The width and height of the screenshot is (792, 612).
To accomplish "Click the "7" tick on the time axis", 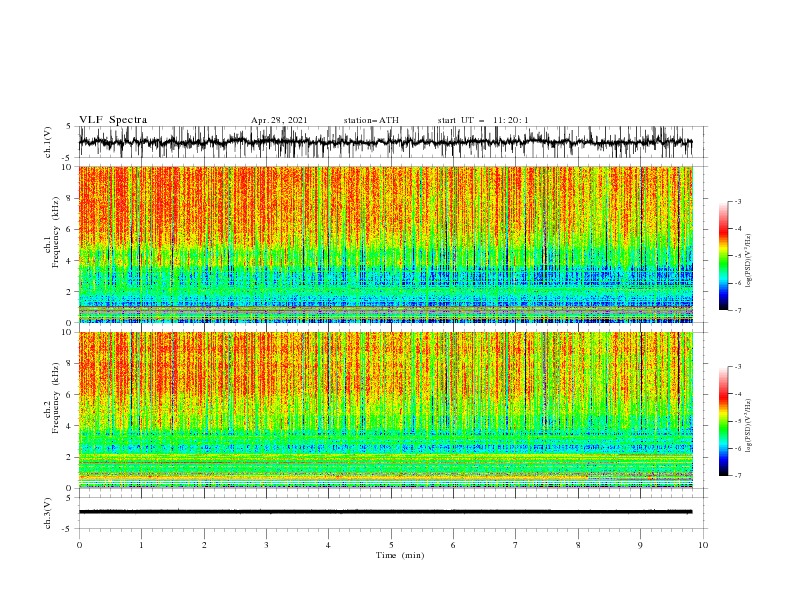I will (x=516, y=545).
